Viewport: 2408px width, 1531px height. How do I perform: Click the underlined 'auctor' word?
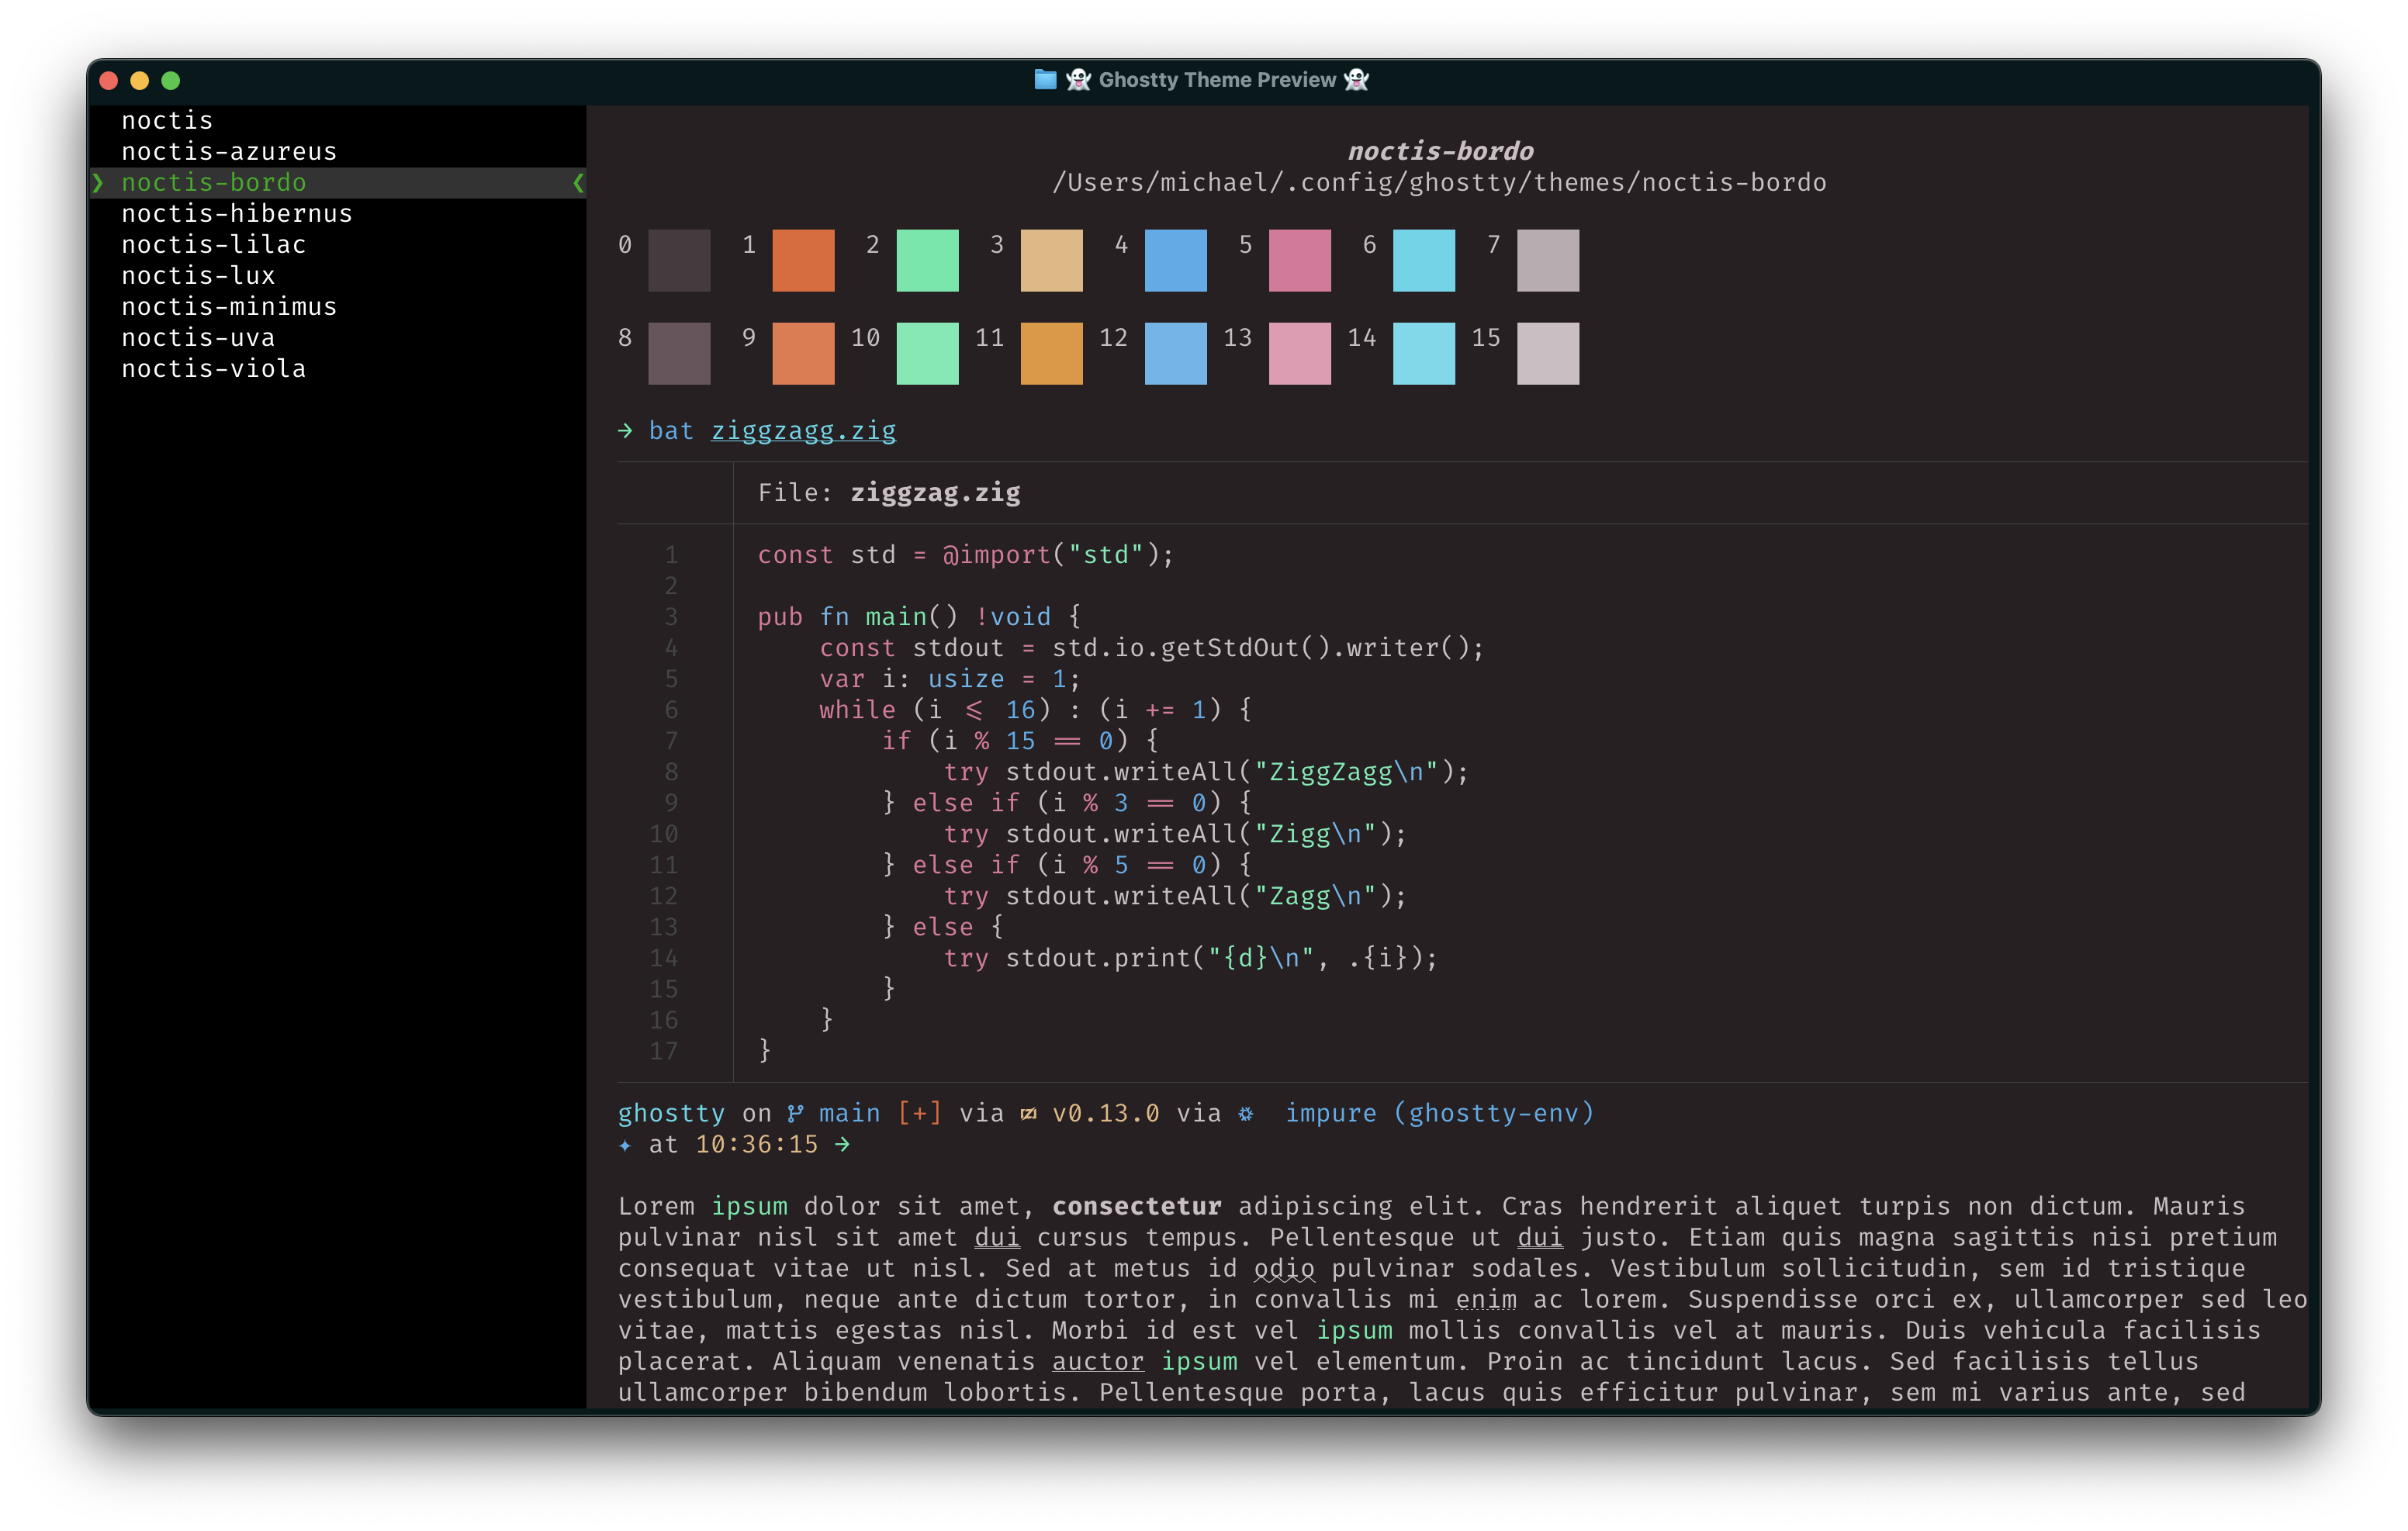click(x=1097, y=1362)
